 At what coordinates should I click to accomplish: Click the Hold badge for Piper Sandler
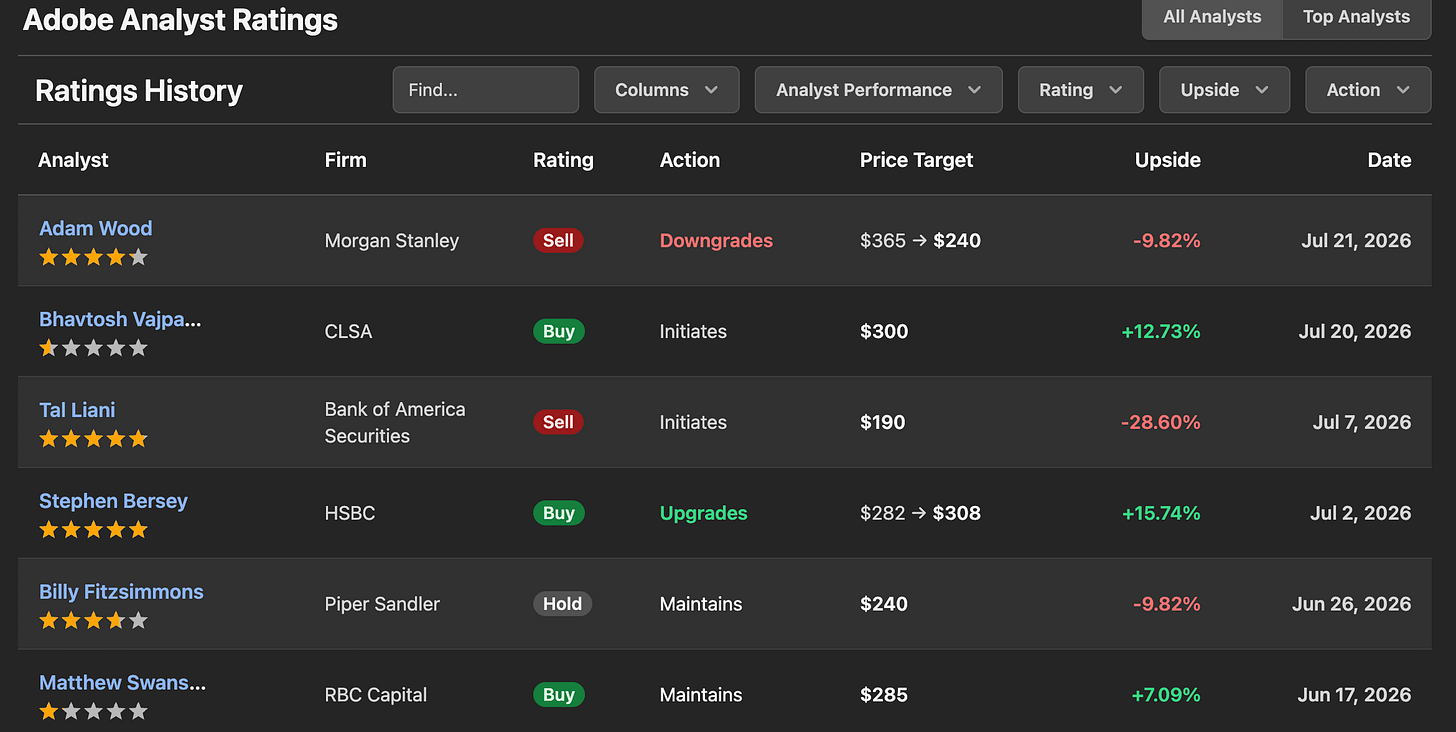point(563,604)
